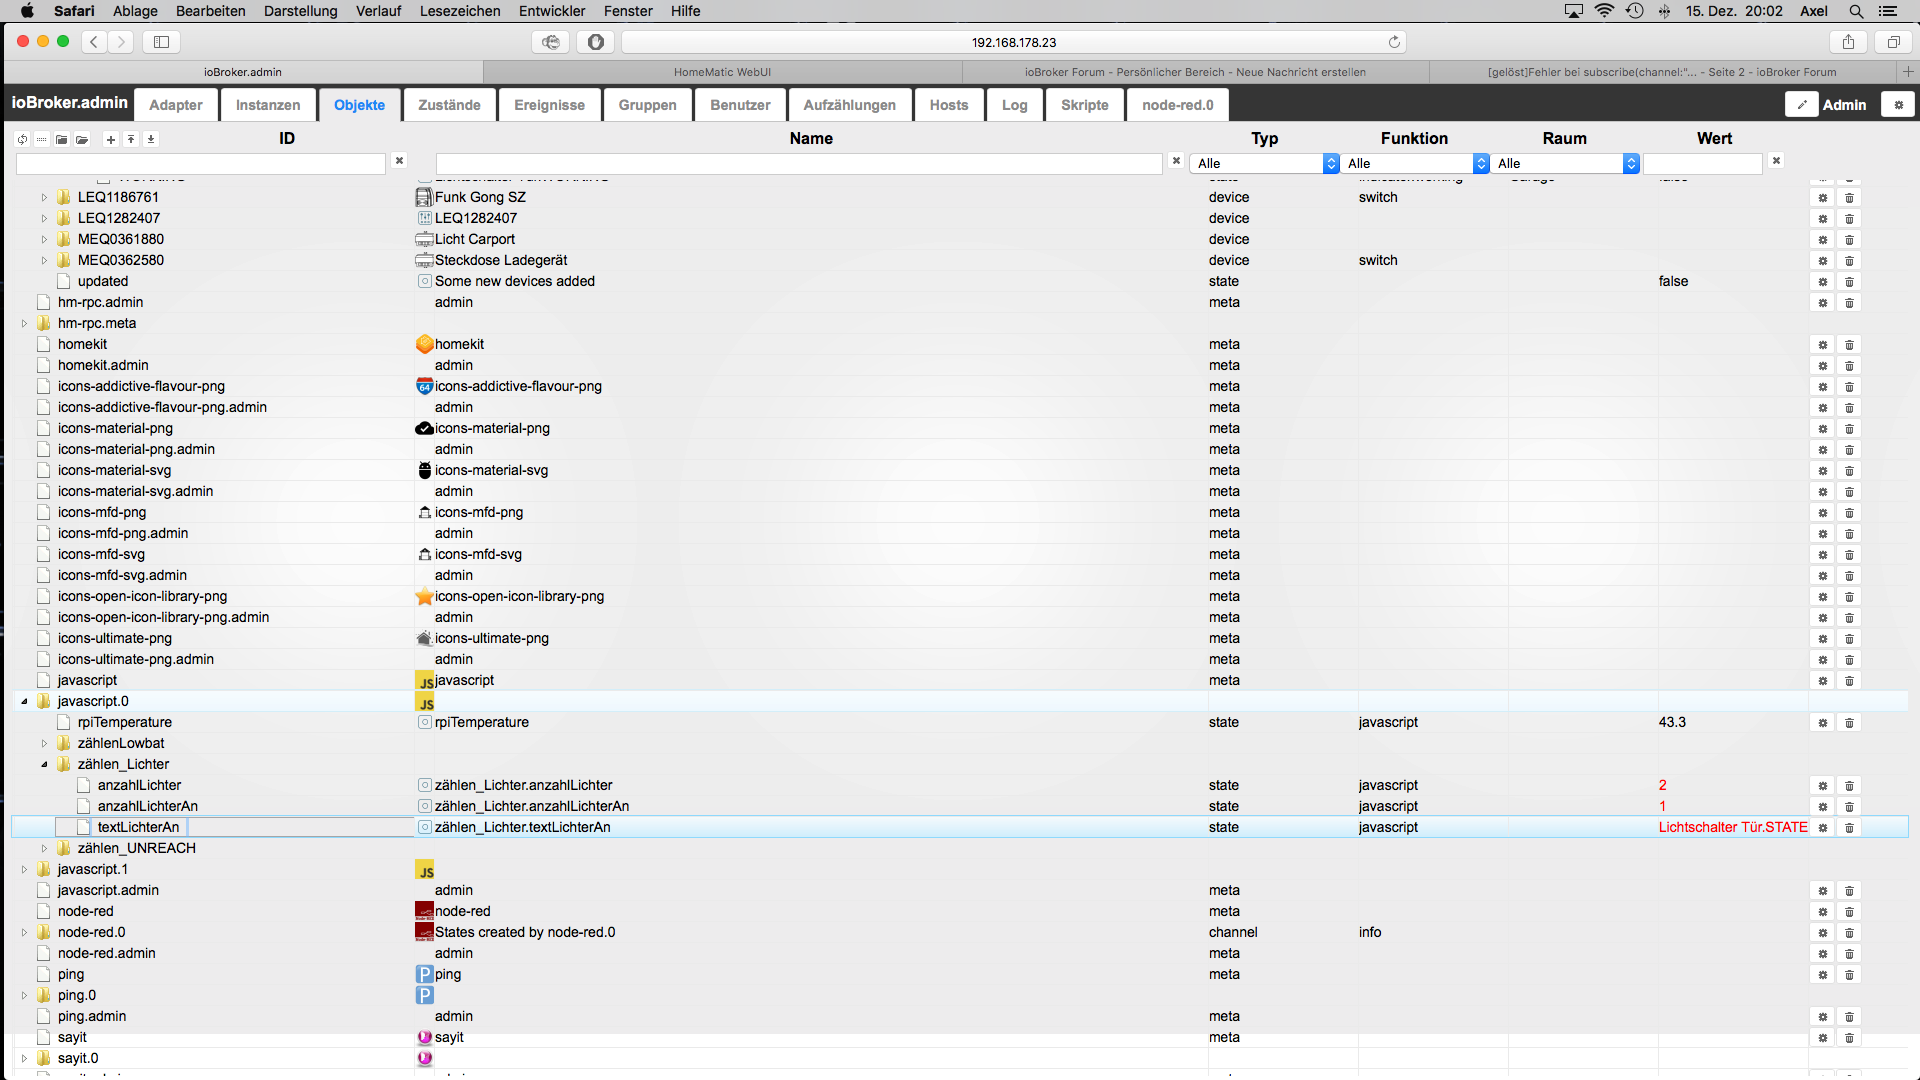Expand the ping.0 folder
The width and height of the screenshot is (1920, 1080).
coord(24,996)
